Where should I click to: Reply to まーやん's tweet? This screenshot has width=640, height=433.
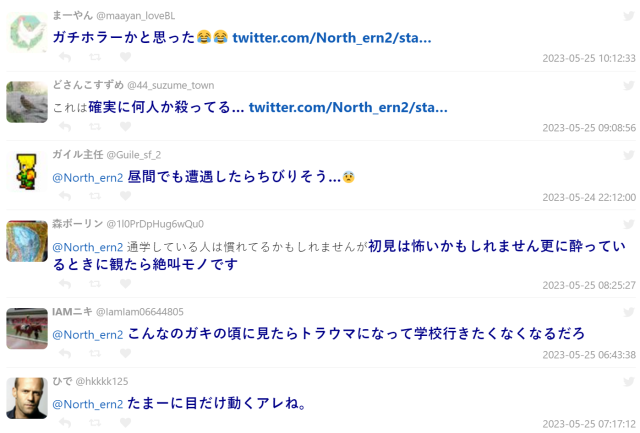click(65, 57)
